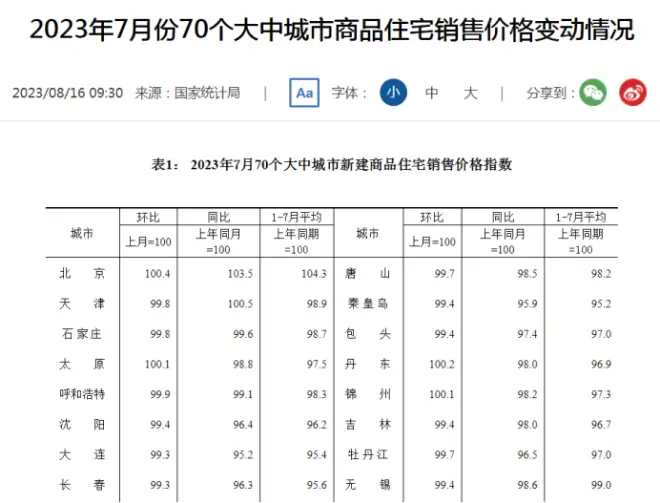Switch font size to medium 中

click(x=432, y=93)
